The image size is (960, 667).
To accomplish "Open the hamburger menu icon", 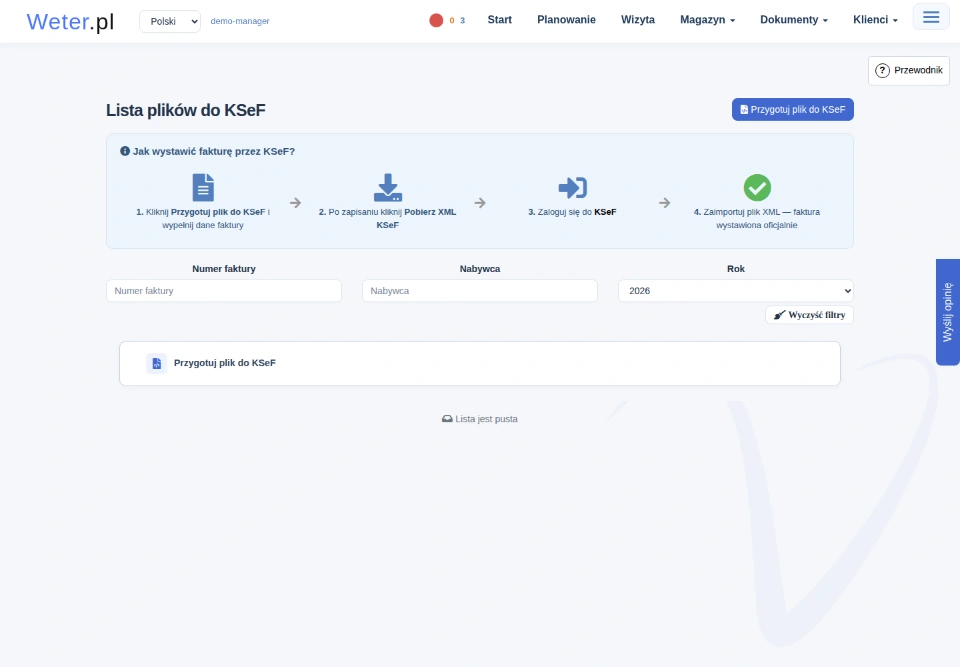I will [931, 17].
